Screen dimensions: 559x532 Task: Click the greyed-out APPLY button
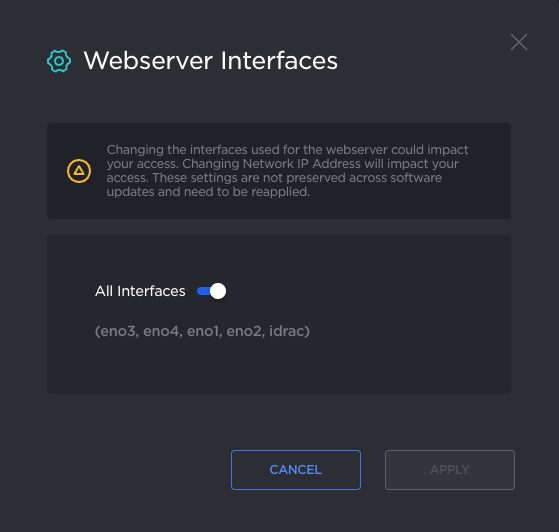coord(450,470)
